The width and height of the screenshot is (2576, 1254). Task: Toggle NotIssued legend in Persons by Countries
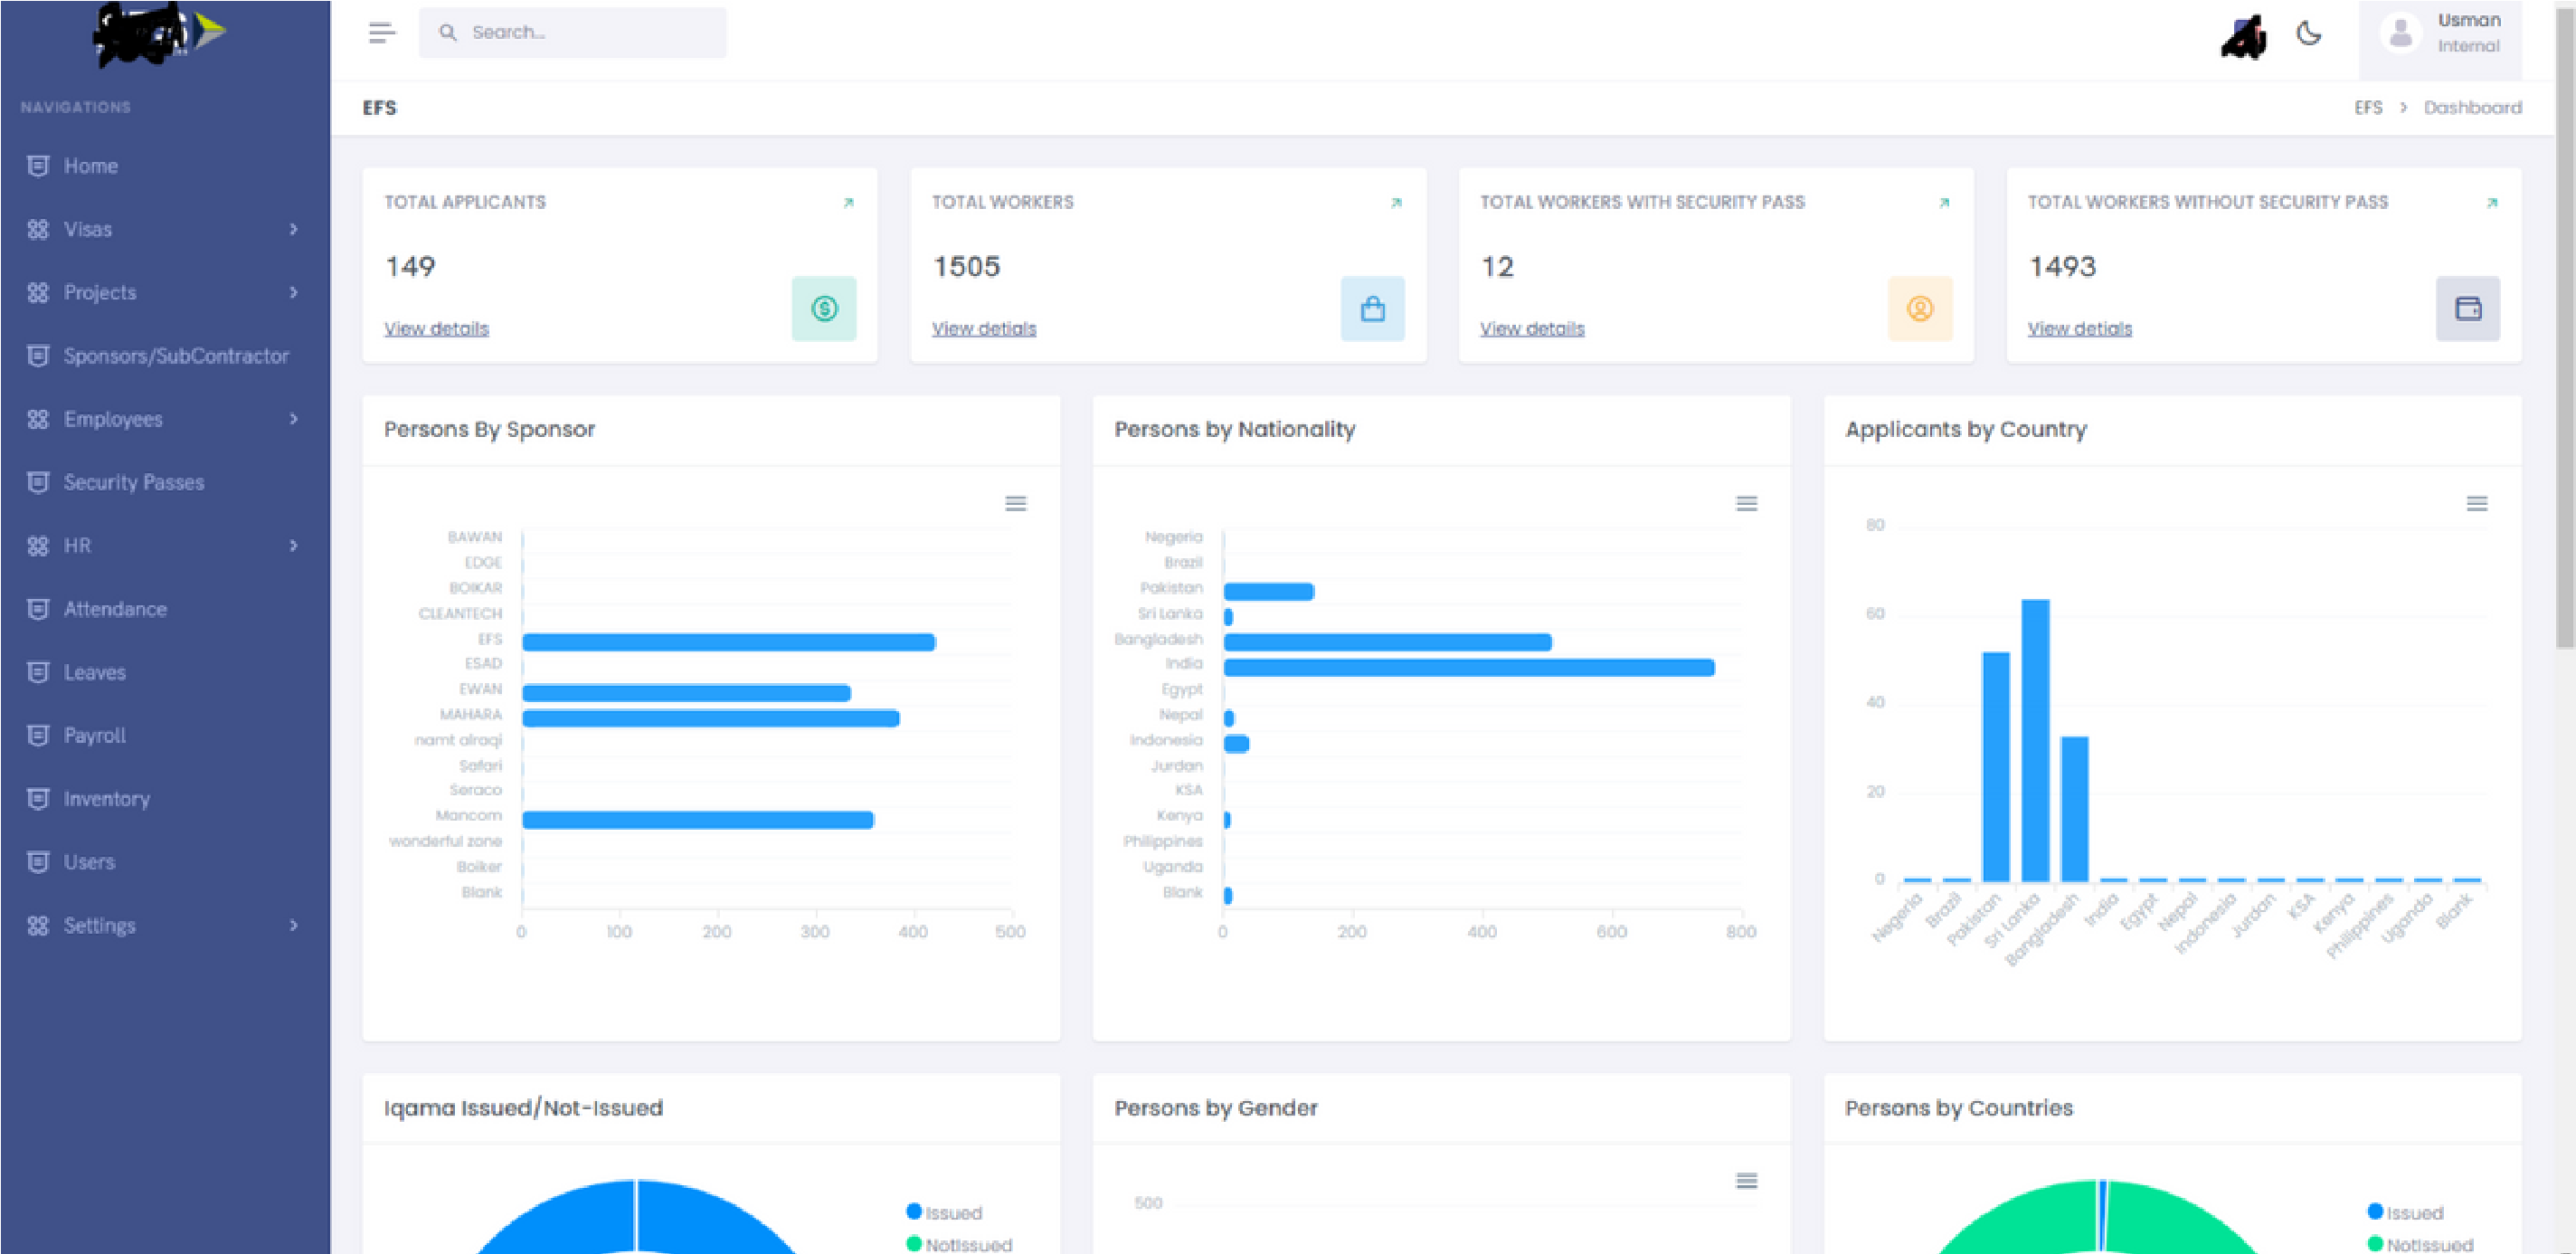pyautogui.click(x=2419, y=1244)
